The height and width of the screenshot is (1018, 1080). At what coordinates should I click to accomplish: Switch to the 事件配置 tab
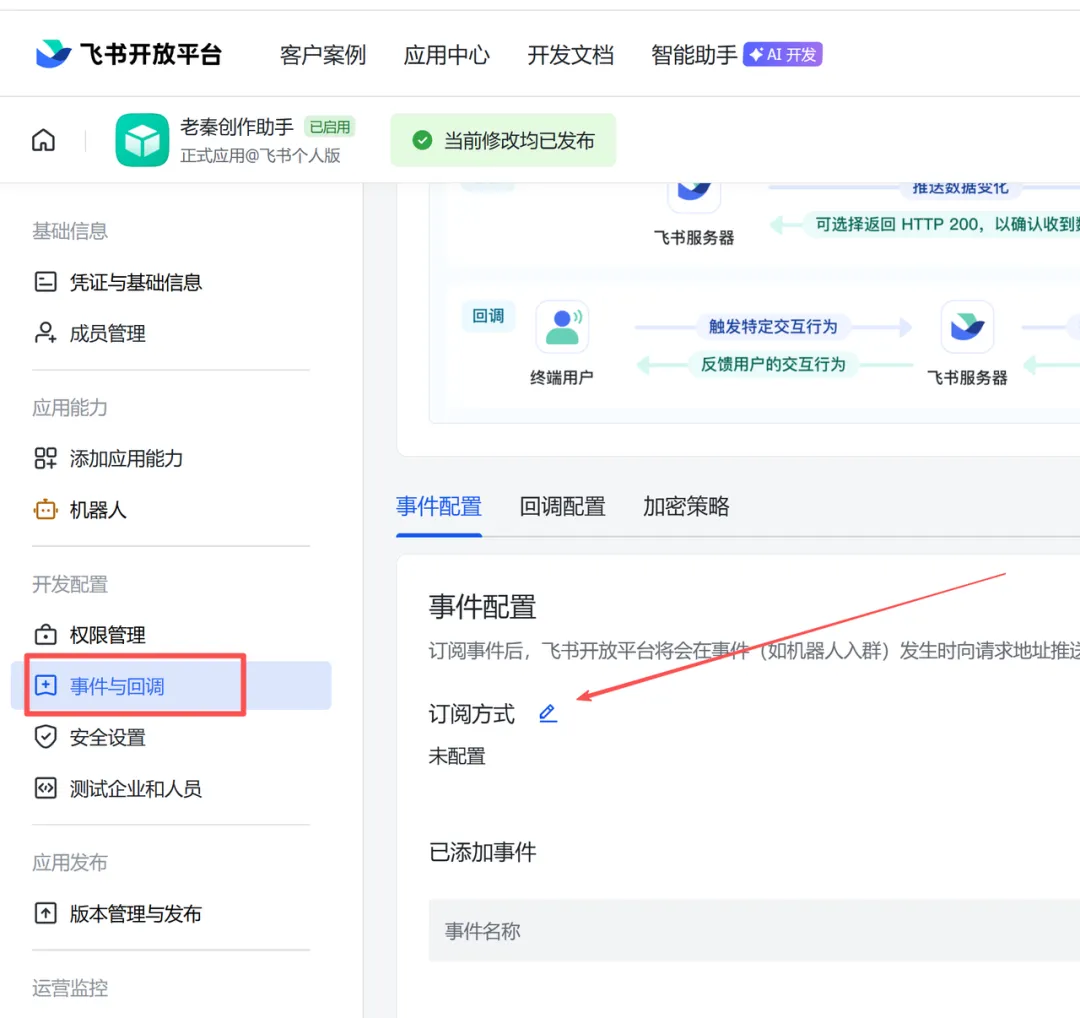pyautogui.click(x=439, y=506)
